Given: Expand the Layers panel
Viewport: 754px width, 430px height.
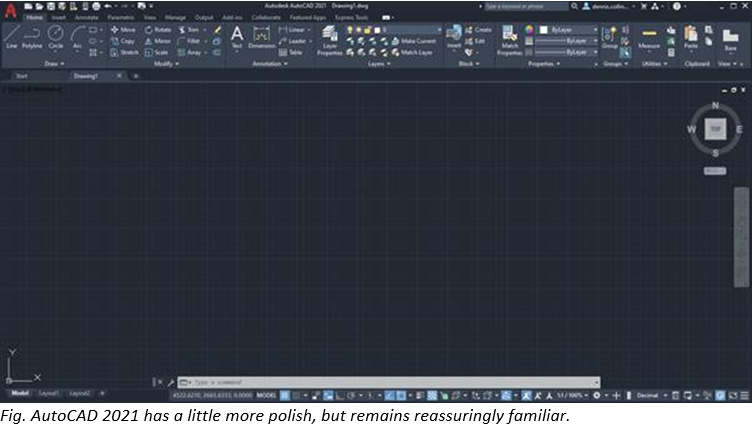Looking at the screenshot, I should click(379, 63).
